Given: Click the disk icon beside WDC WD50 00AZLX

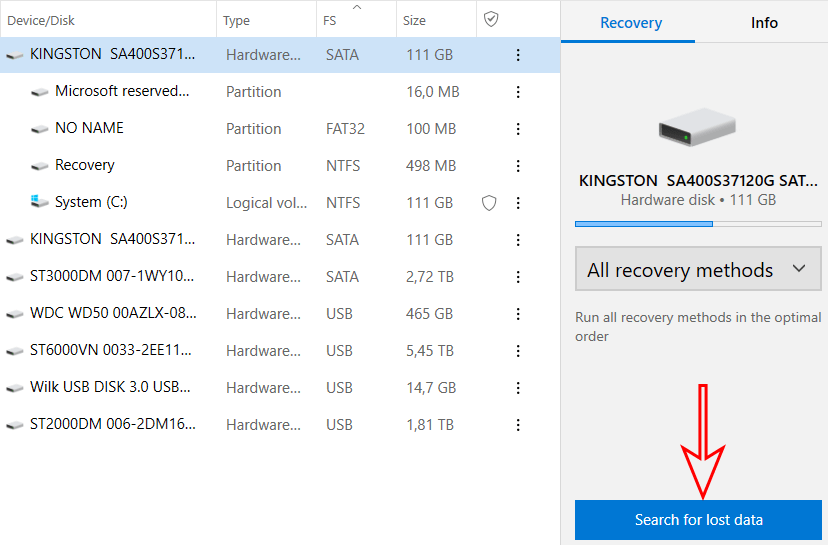Looking at the screenshot, I should (x=14, y=314).
